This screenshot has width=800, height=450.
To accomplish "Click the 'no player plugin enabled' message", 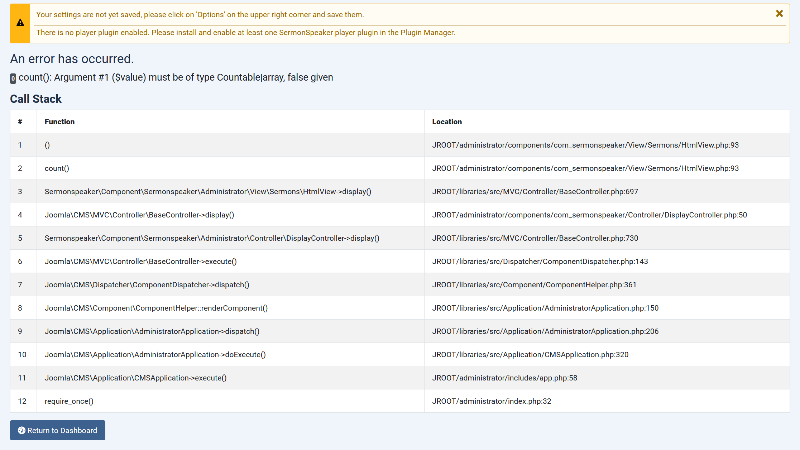I will (x=245, y=32).
